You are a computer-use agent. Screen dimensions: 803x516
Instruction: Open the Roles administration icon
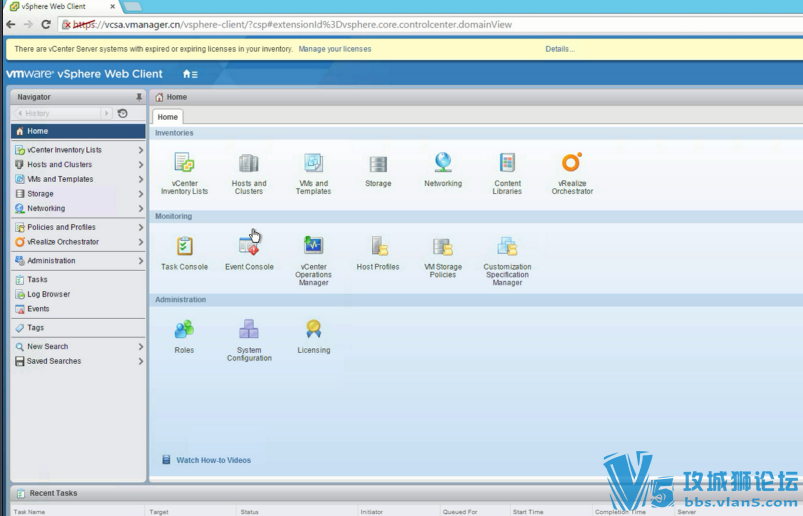click(184, 330)
